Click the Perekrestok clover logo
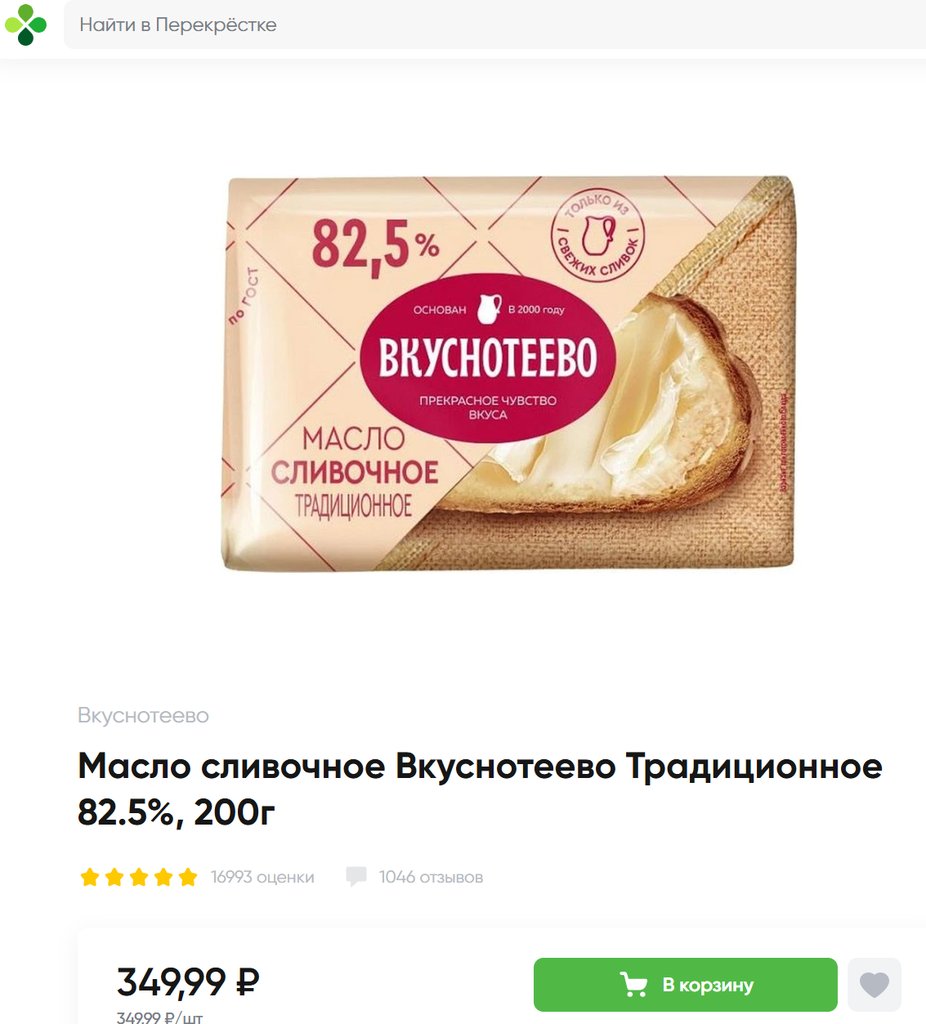Image resolution: width=926 pixels, height=1024 pixels. tap(25, 25)
